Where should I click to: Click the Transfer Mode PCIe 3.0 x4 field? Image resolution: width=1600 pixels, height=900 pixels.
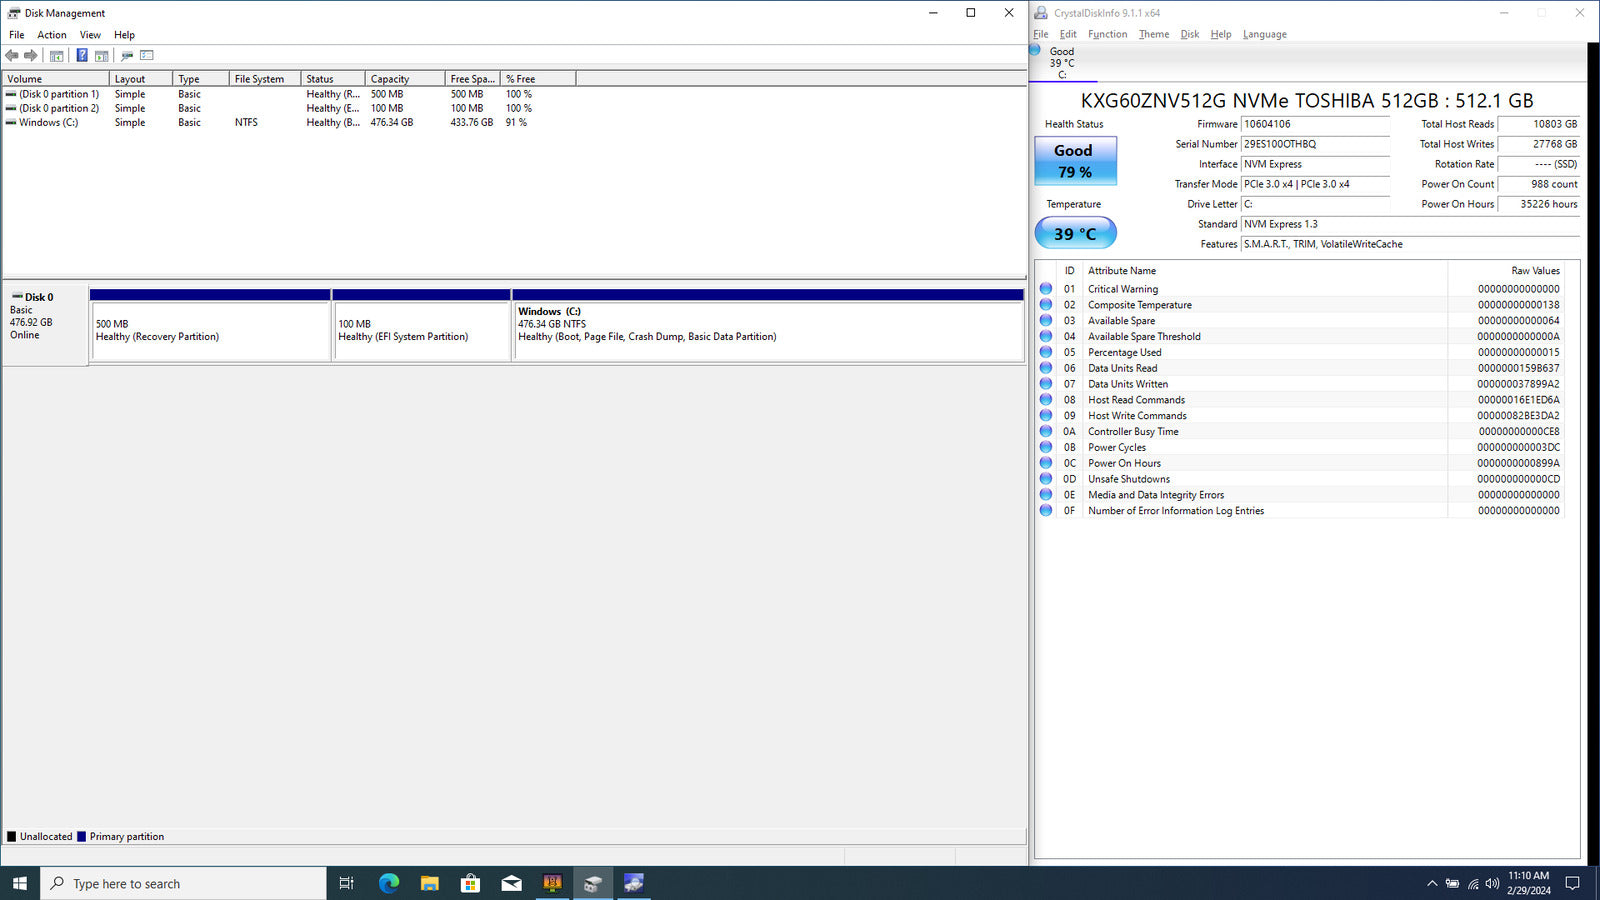pos(1315,184)
